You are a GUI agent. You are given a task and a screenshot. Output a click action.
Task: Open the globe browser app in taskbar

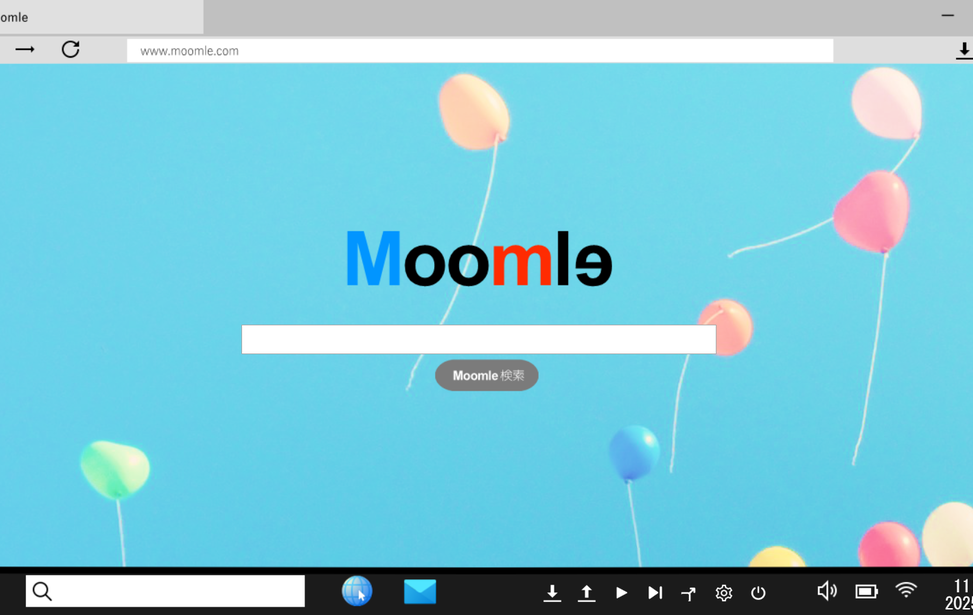point(357,591)
